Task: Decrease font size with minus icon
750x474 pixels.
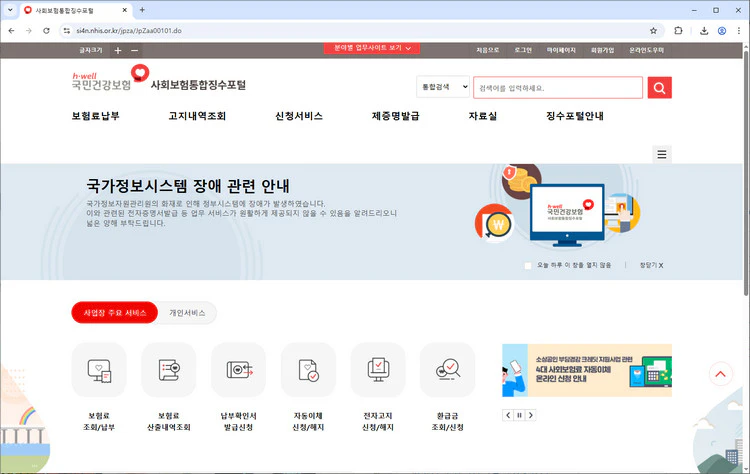Action: coord(135,50)
